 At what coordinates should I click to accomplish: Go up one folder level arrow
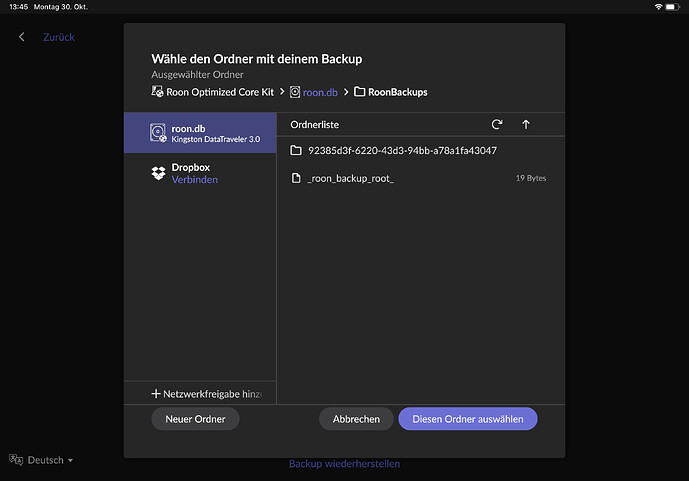[x=526, y=125]
